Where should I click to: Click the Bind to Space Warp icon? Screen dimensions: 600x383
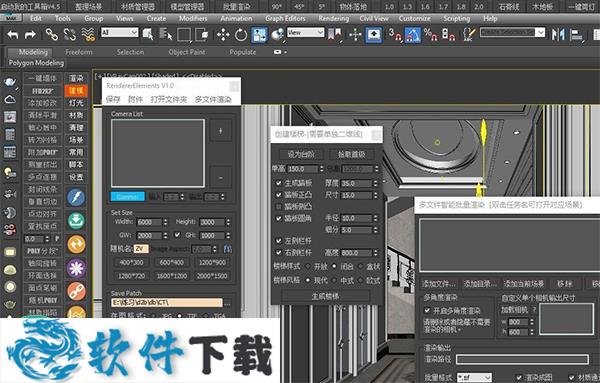88,35
